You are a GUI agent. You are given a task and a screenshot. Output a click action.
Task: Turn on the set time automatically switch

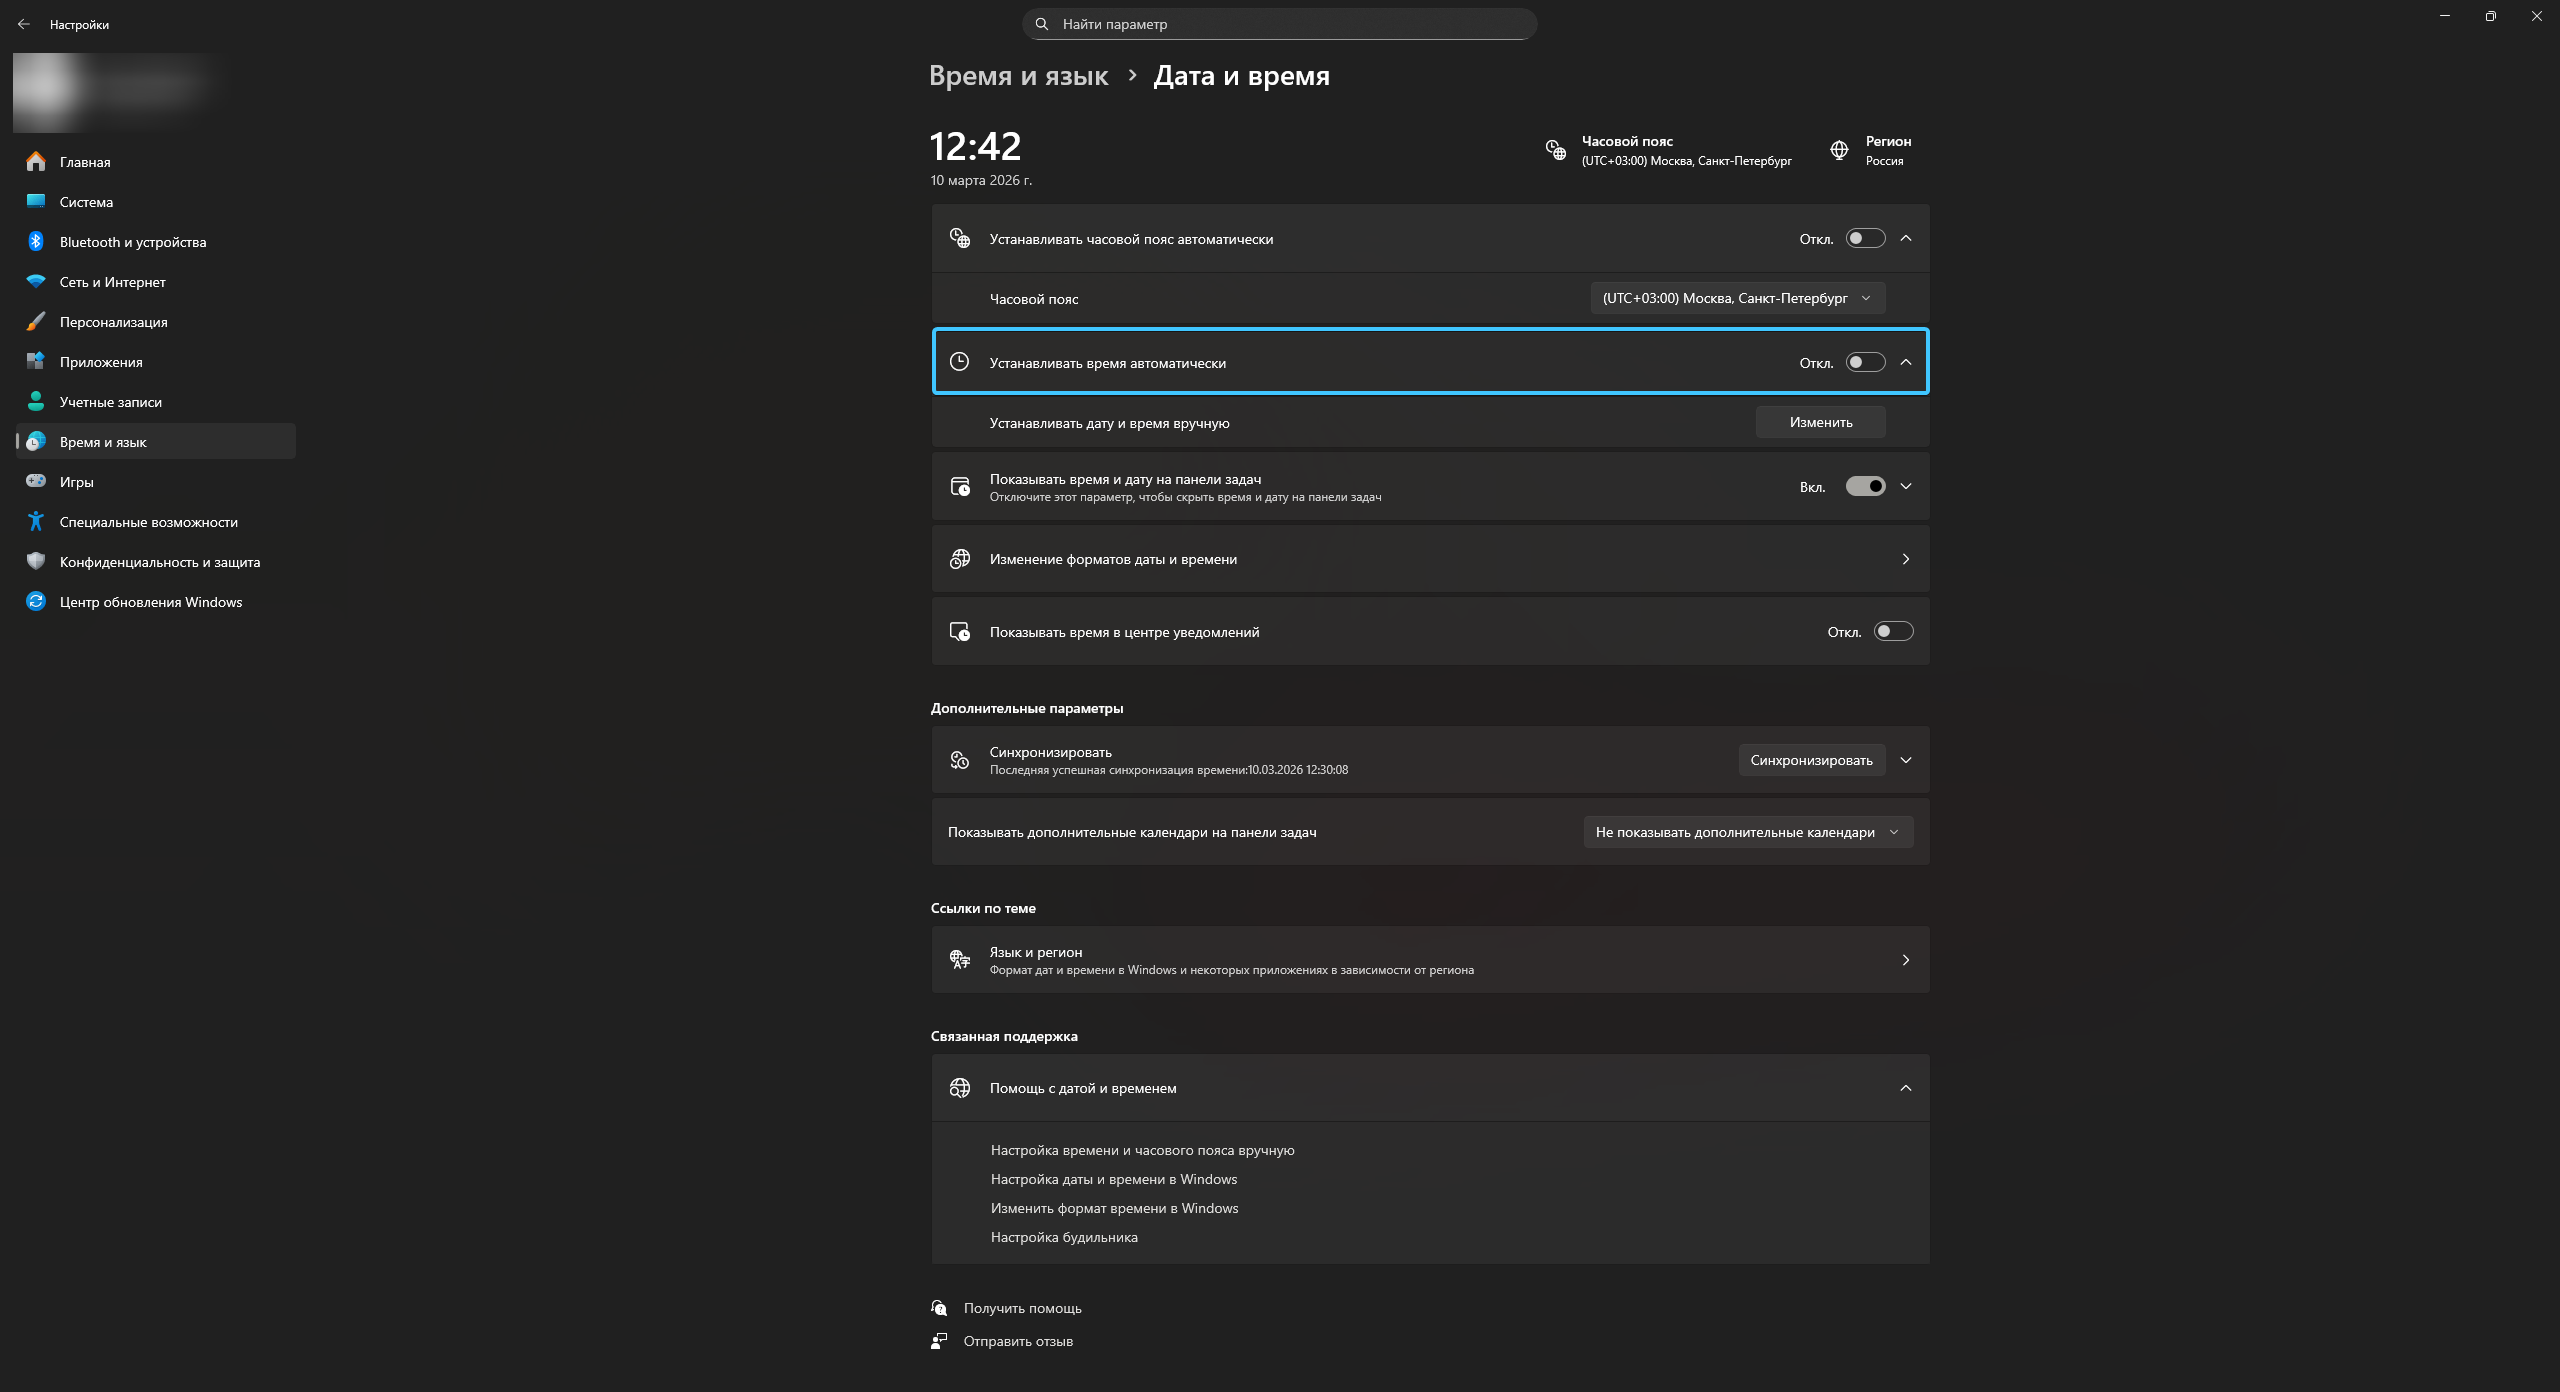coord(1865,362)
